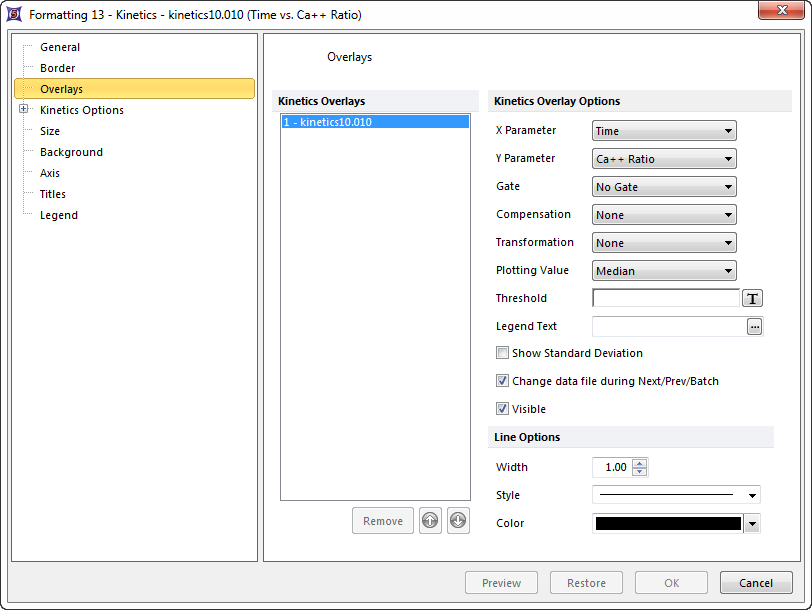812x610 pixels.
Task: Open the line Style dropdown
Action: coord(676,495)
